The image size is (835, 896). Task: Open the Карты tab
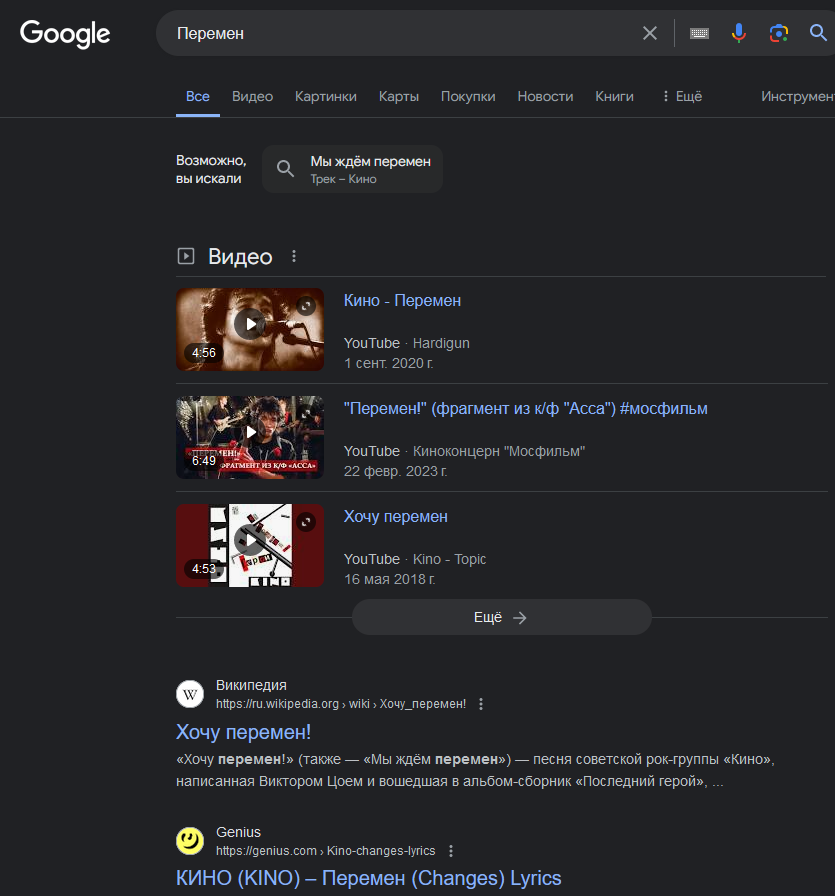(x=399, y=97)
